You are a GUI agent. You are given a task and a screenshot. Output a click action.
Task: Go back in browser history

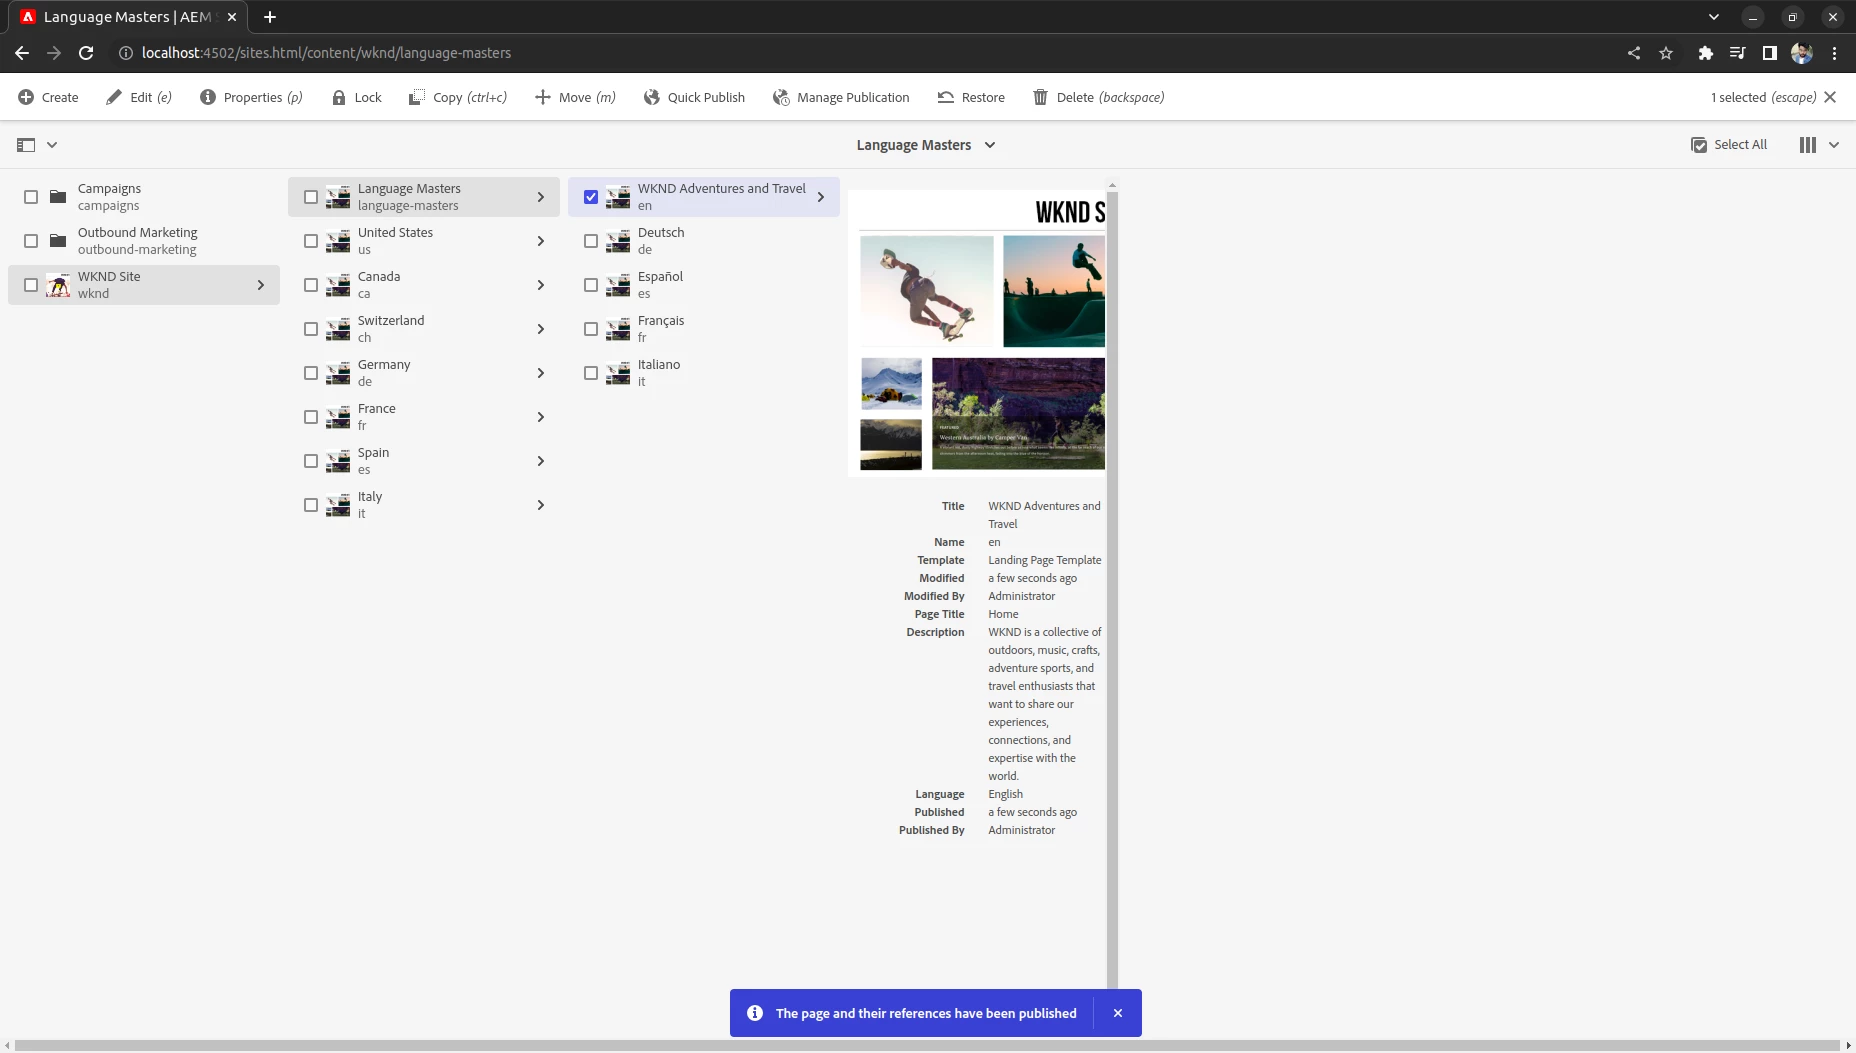click(22, 53)
